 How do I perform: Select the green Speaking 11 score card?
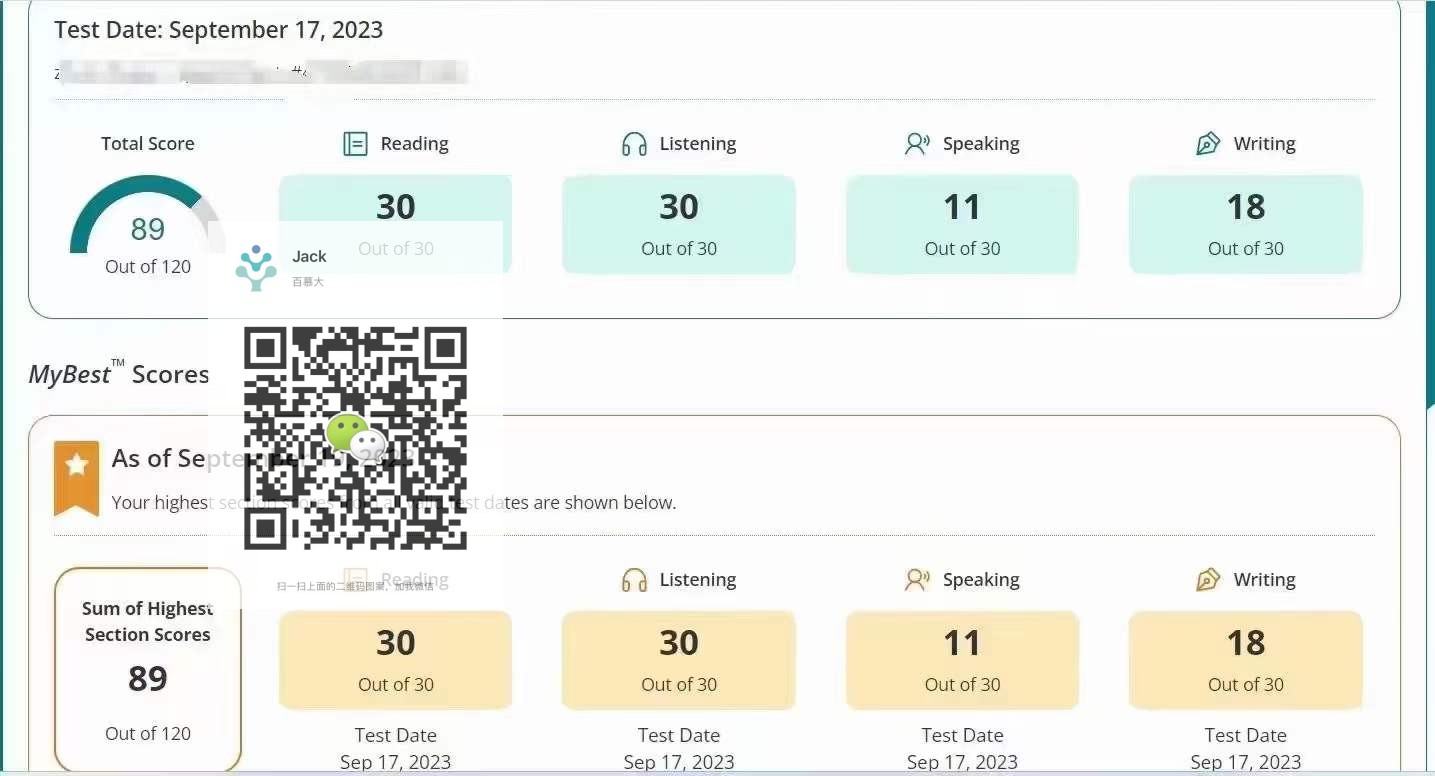point(962,225)
